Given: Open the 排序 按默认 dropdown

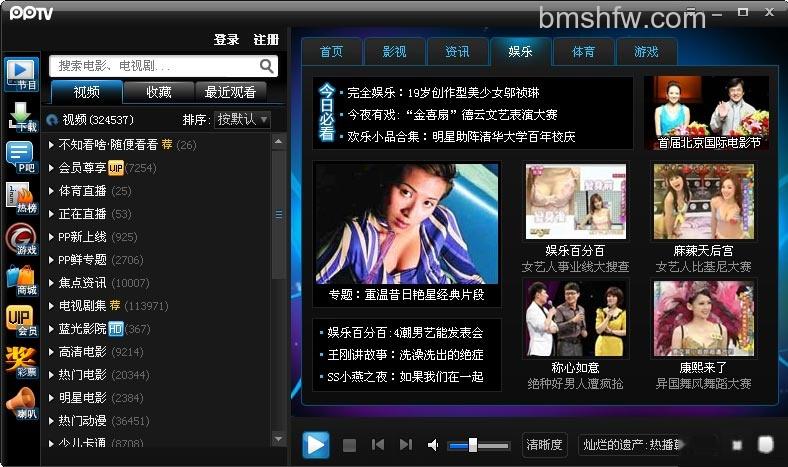Looking at the screenshot, I should pyautogui.click(x=242, y=120).
